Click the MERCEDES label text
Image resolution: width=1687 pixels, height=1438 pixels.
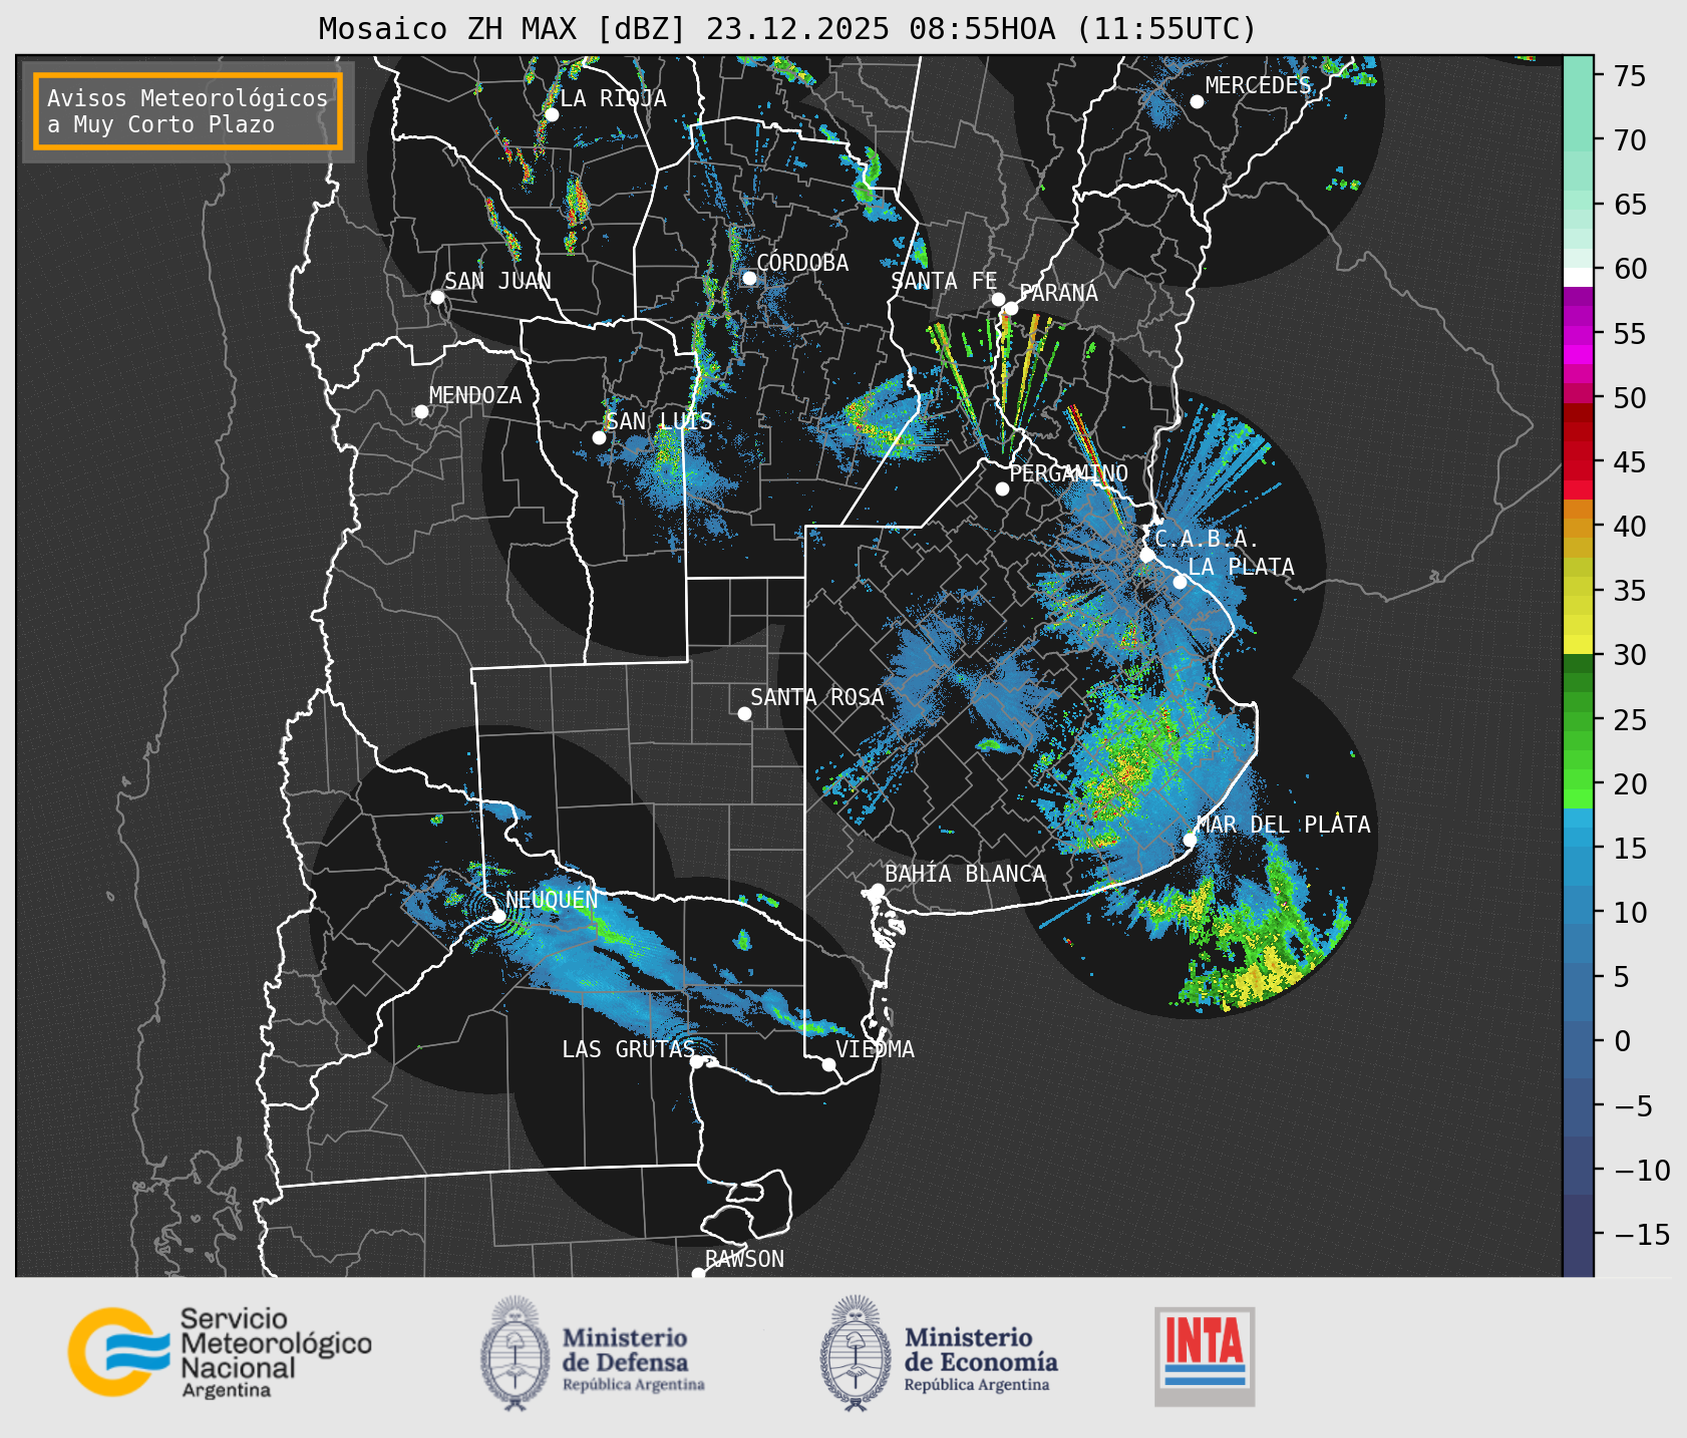(1258, 86)
